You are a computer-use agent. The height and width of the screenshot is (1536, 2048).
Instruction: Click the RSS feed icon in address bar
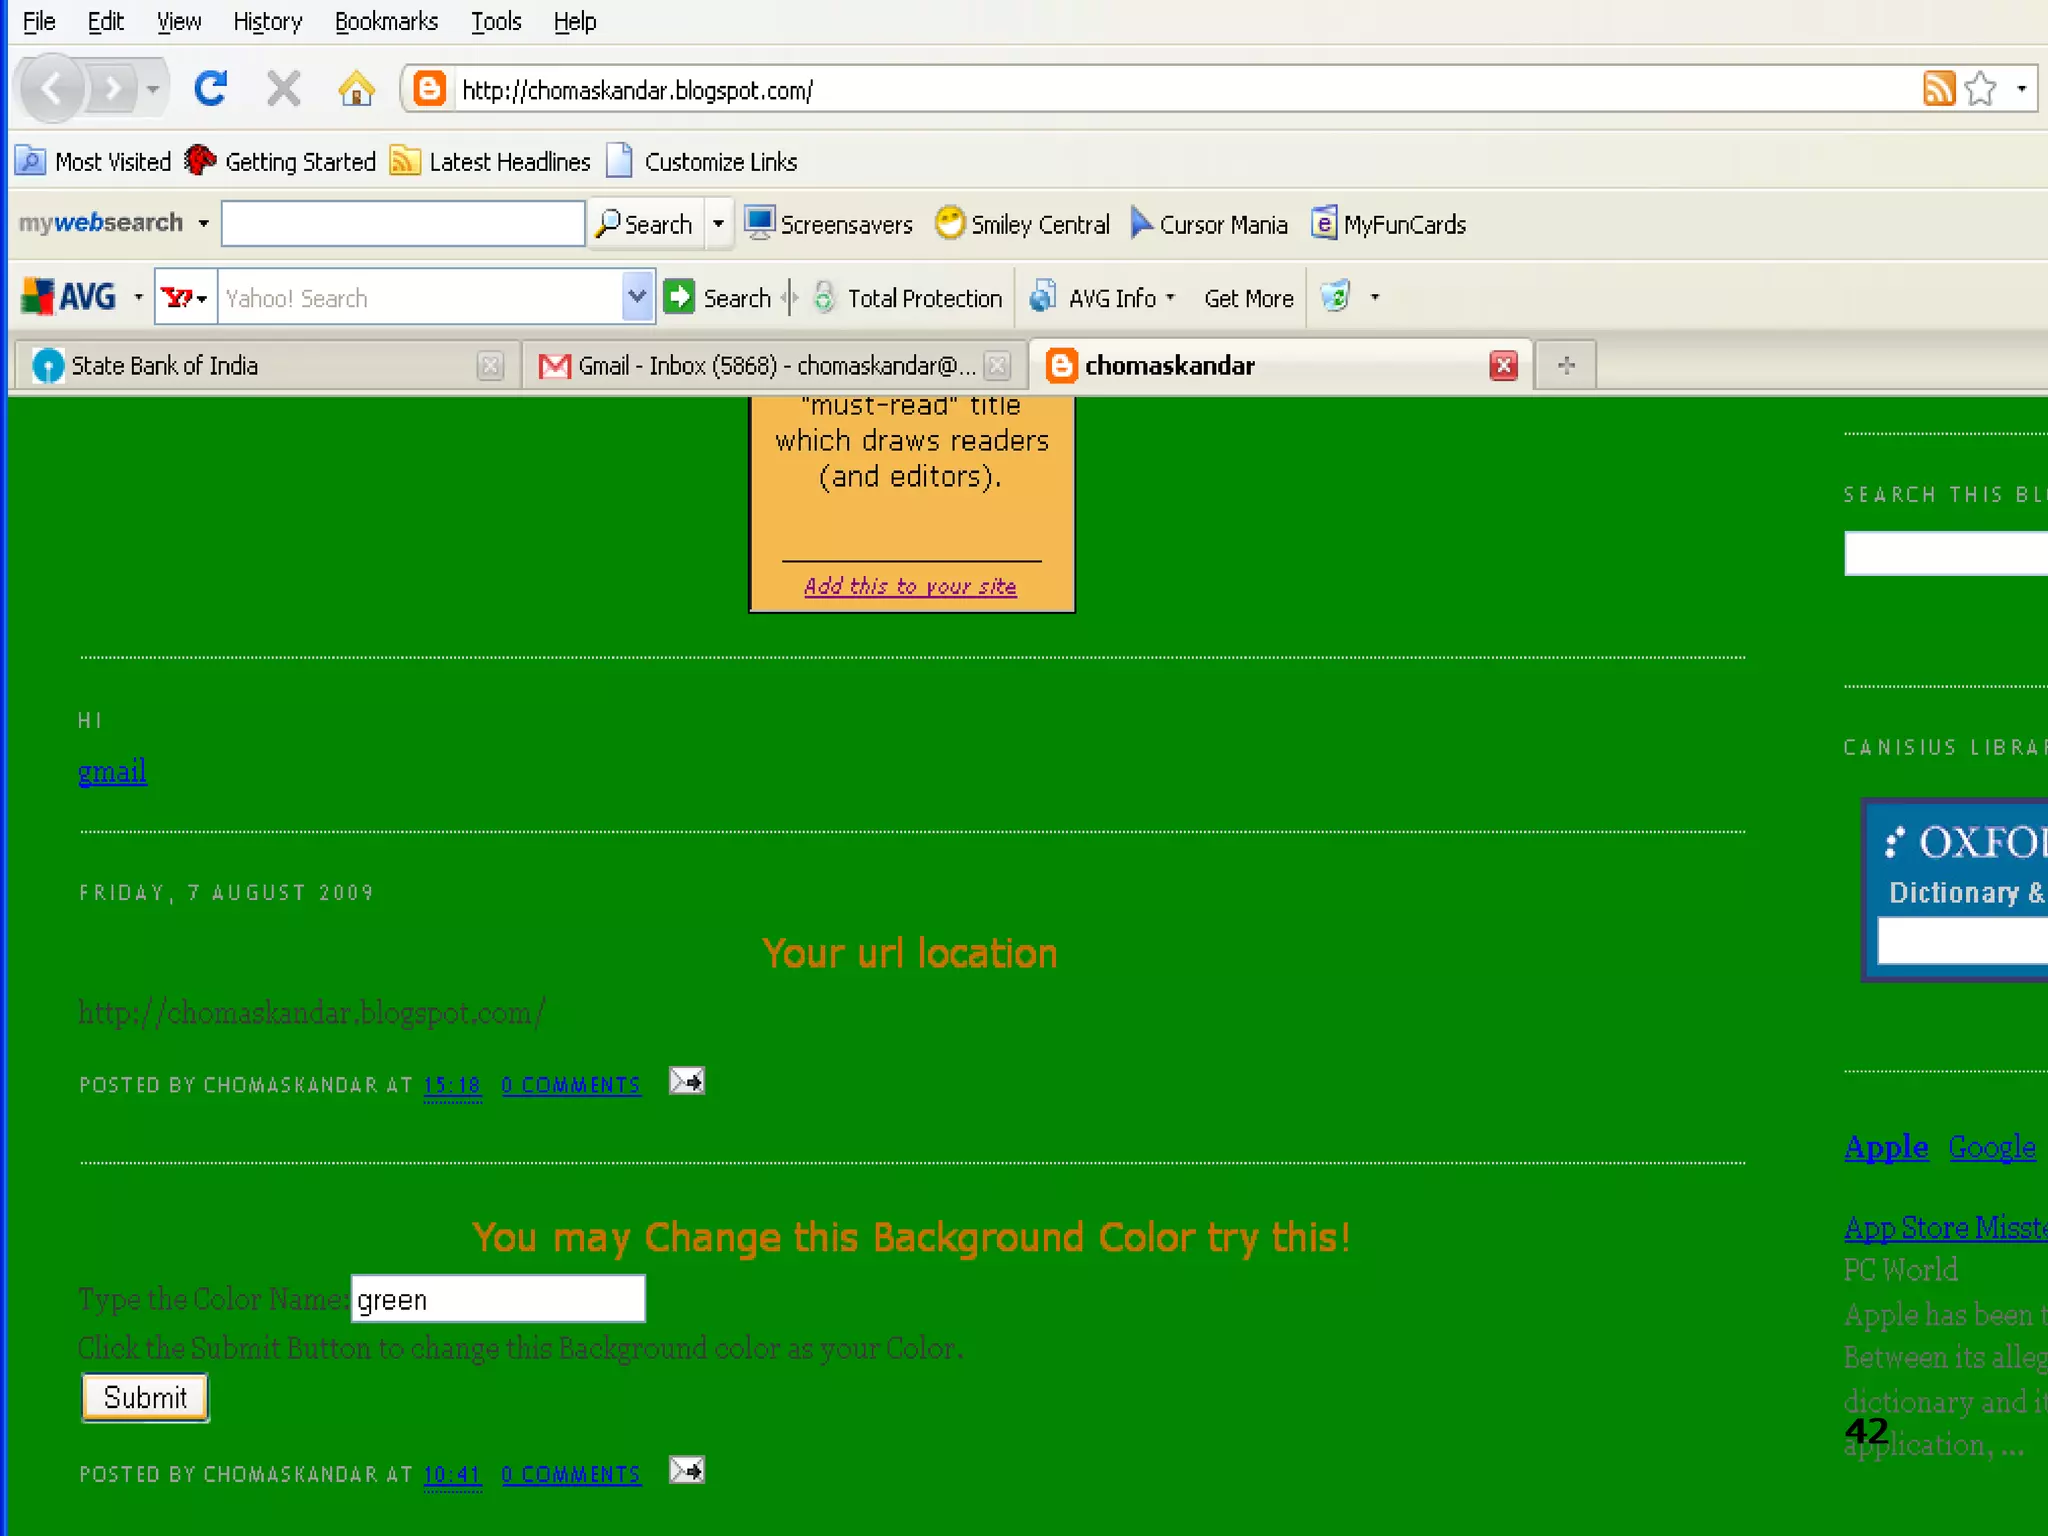[1938, 89]
